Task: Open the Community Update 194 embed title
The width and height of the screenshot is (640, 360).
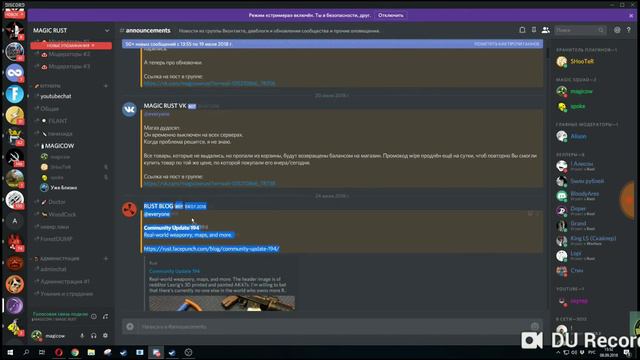Action: tap(174, 271)
